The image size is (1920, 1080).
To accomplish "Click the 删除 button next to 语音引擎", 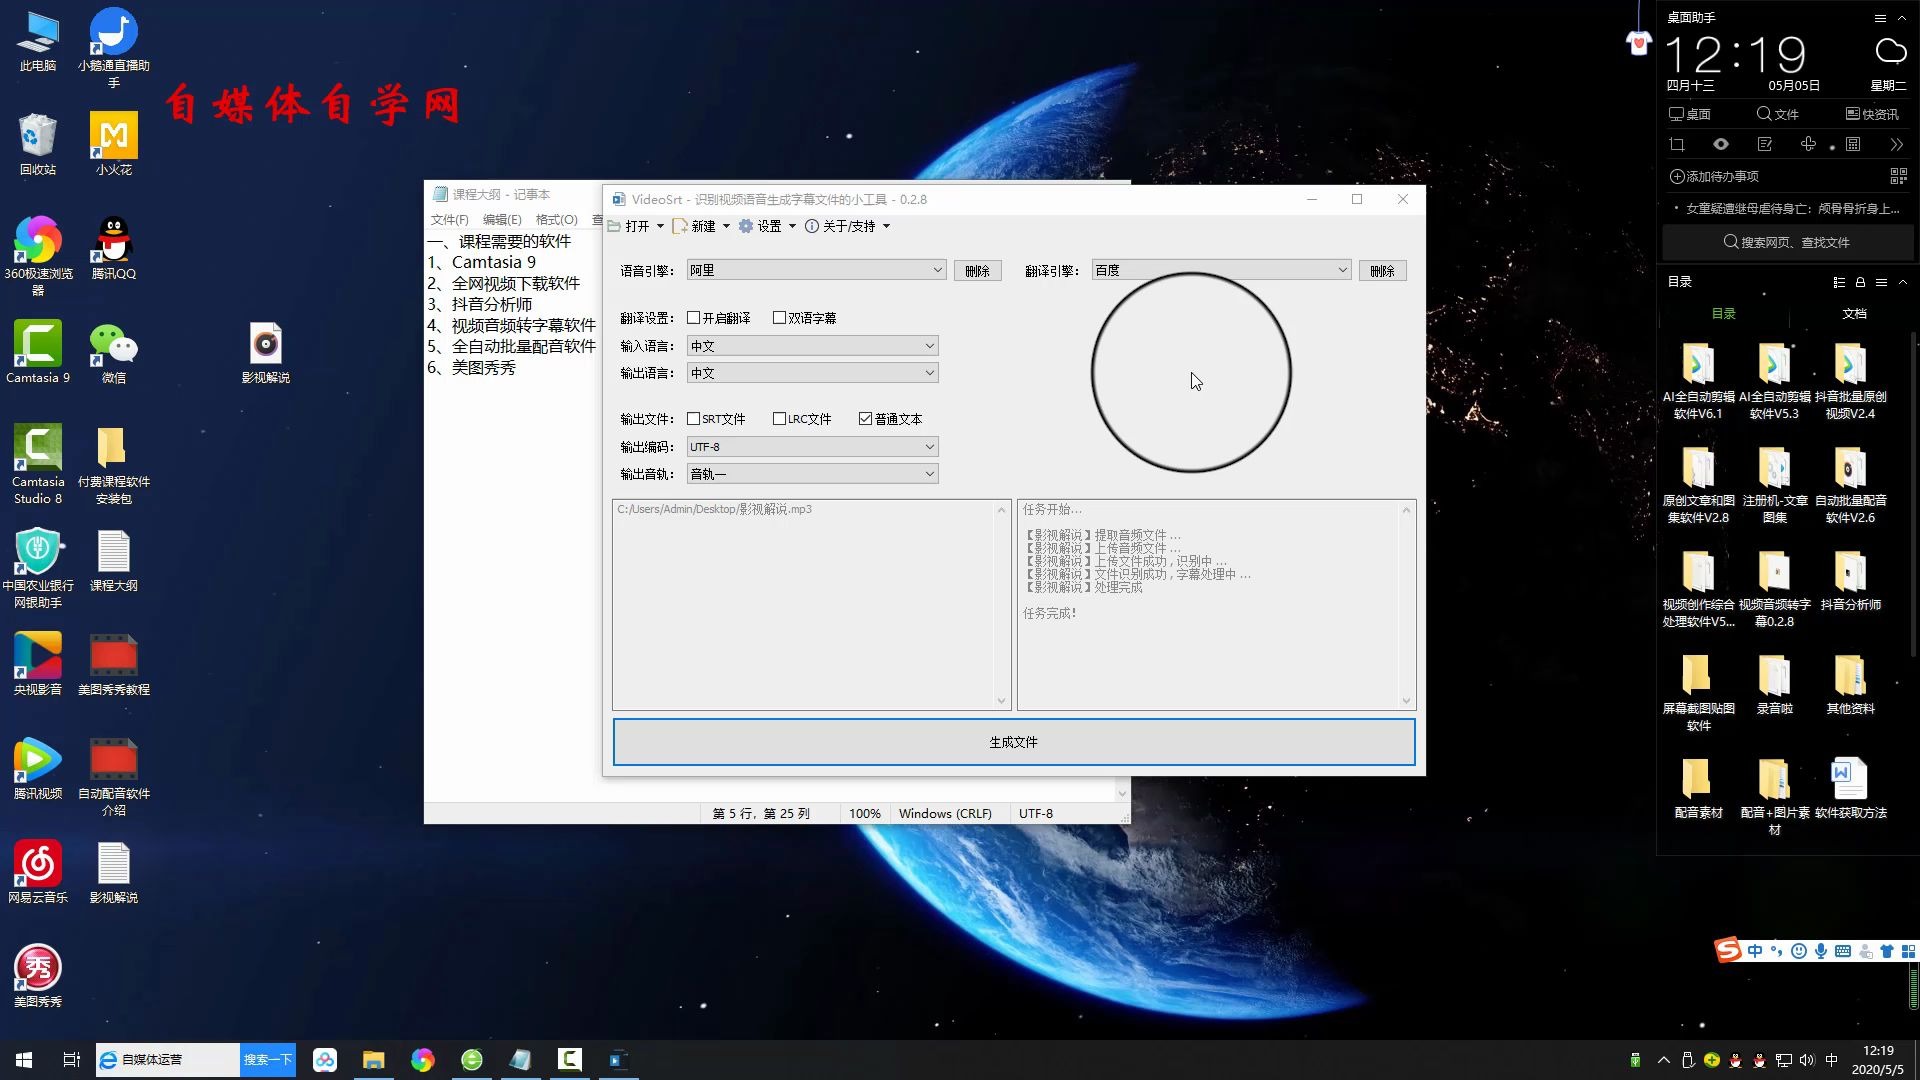I will coord(977,270).
